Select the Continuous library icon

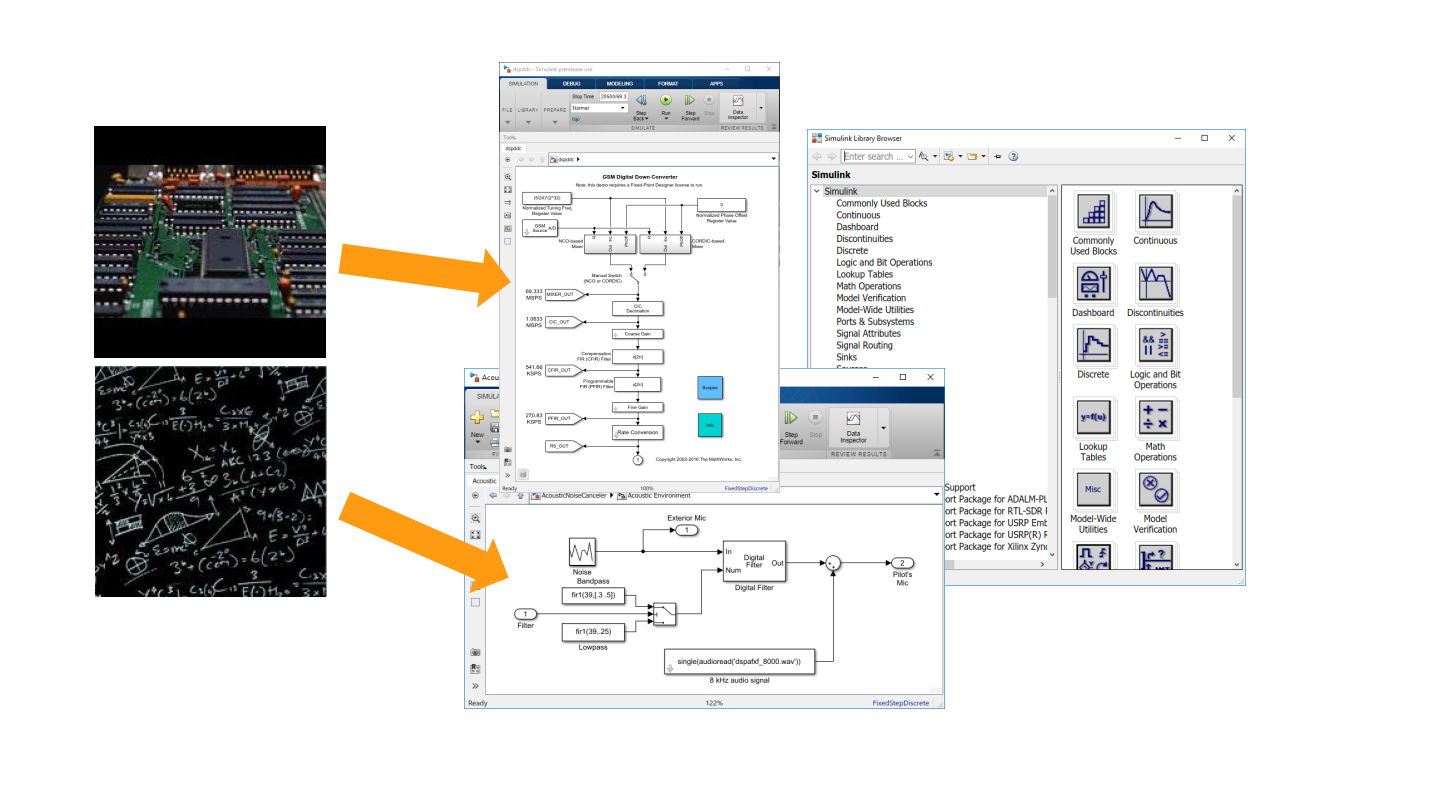pyautogui.click(x=1154, y=212)
